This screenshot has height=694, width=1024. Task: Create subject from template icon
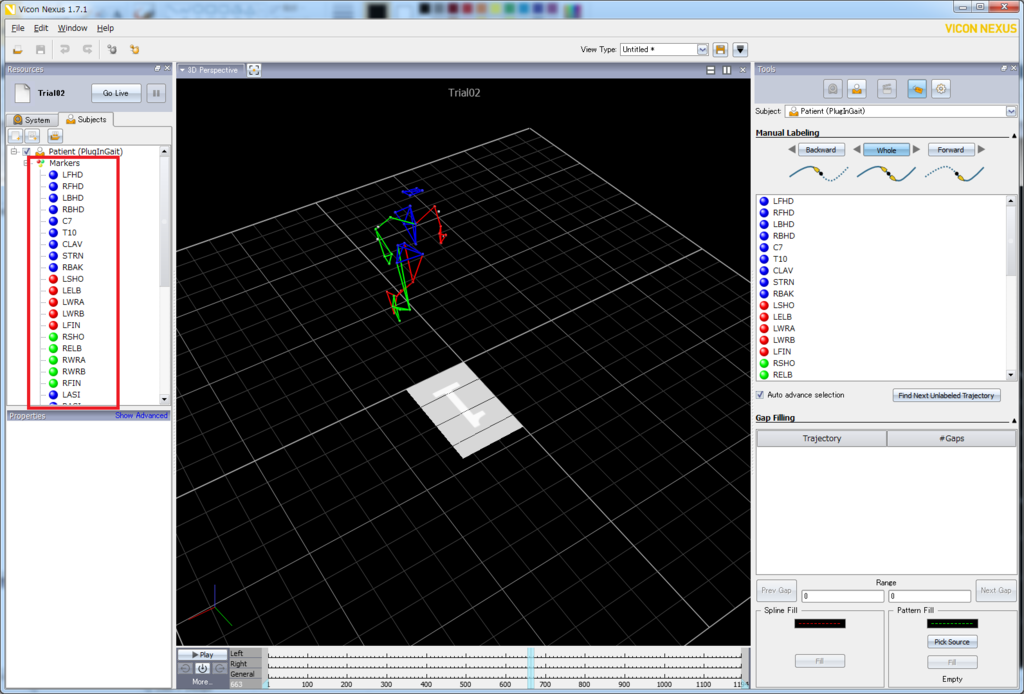point(32,136)
